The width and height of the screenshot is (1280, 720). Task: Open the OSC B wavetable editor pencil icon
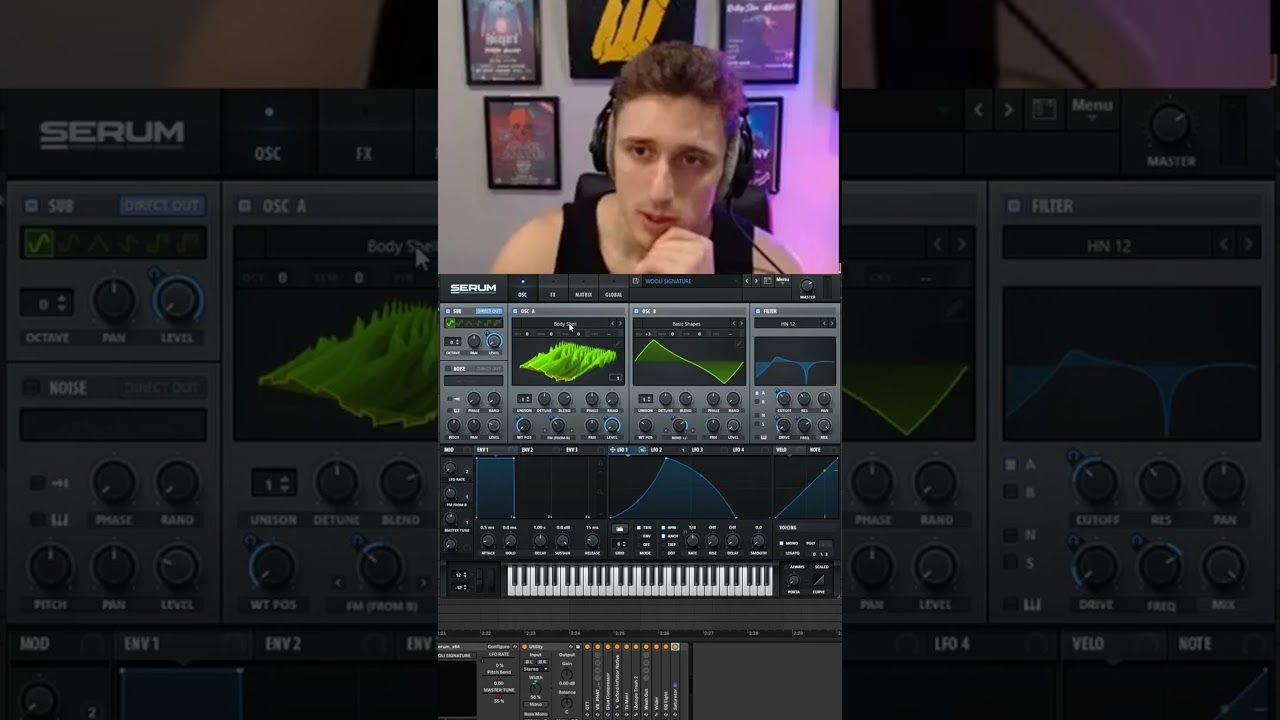(739, 344)
